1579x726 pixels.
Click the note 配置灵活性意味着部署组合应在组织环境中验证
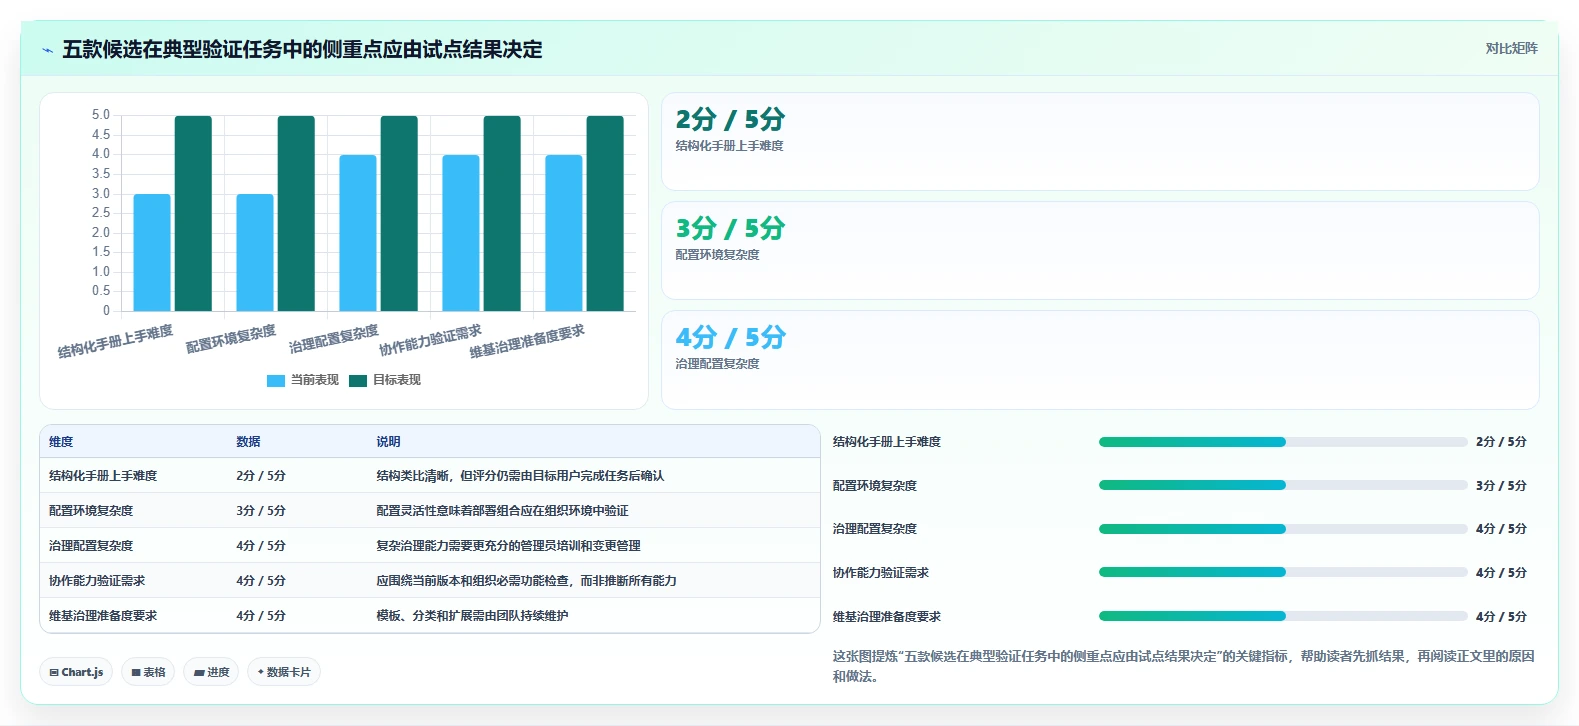(x=502, y=511)
